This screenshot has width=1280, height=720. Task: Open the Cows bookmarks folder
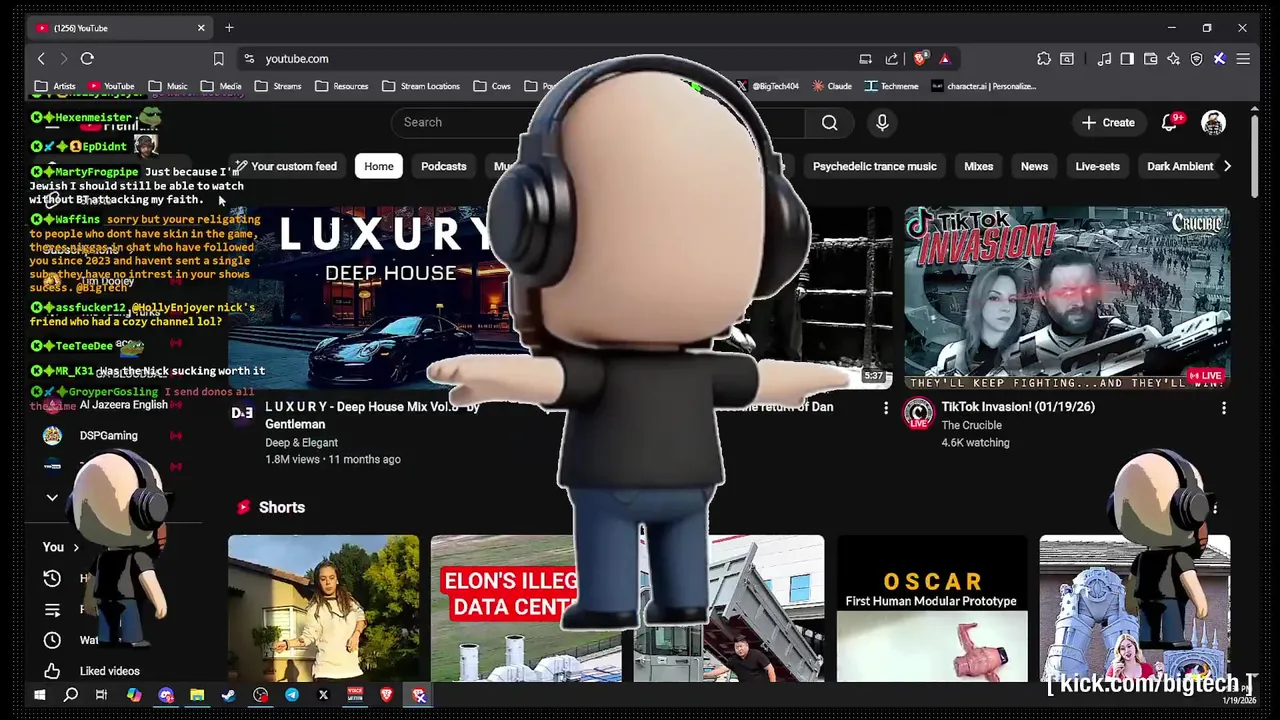pos(491,86)
